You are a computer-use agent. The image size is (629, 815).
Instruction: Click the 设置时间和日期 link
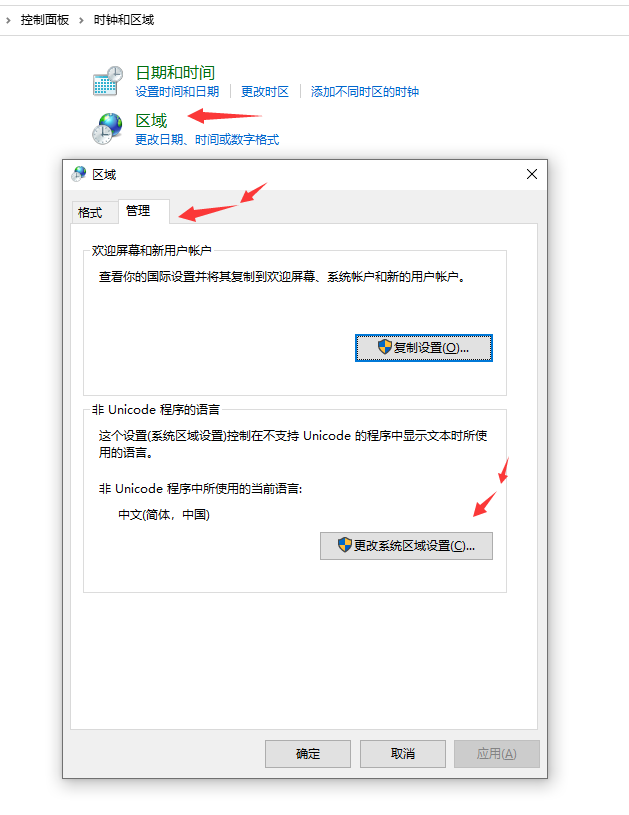(x=177, y=92)
